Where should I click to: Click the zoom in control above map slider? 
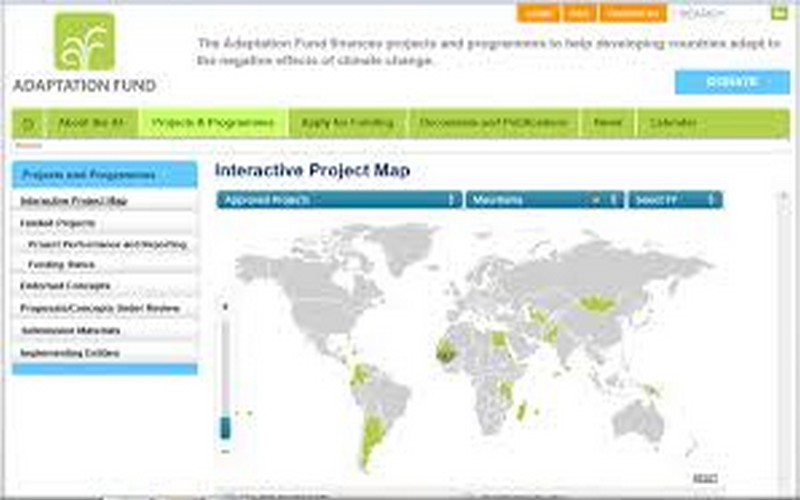pyautogui.click(x=225, y=307)
